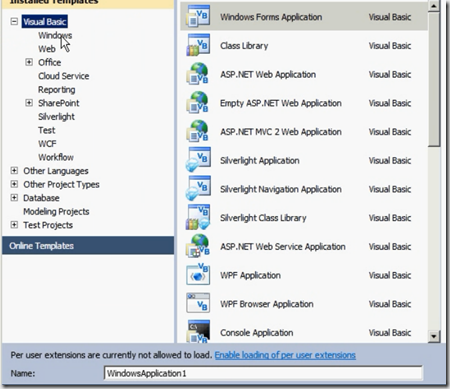Image resolution: width=450 pixels, height=389 pixels.
Task: Expand the Other Languages node
Action: pyautogui.click(x=14, y=171)
